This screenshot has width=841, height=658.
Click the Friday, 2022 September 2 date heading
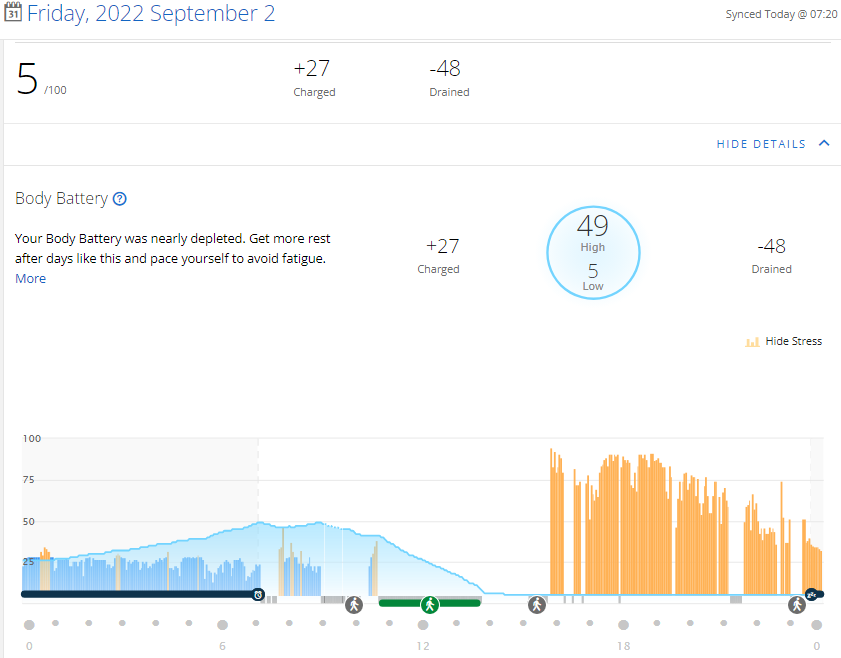(x=151, y=13)
